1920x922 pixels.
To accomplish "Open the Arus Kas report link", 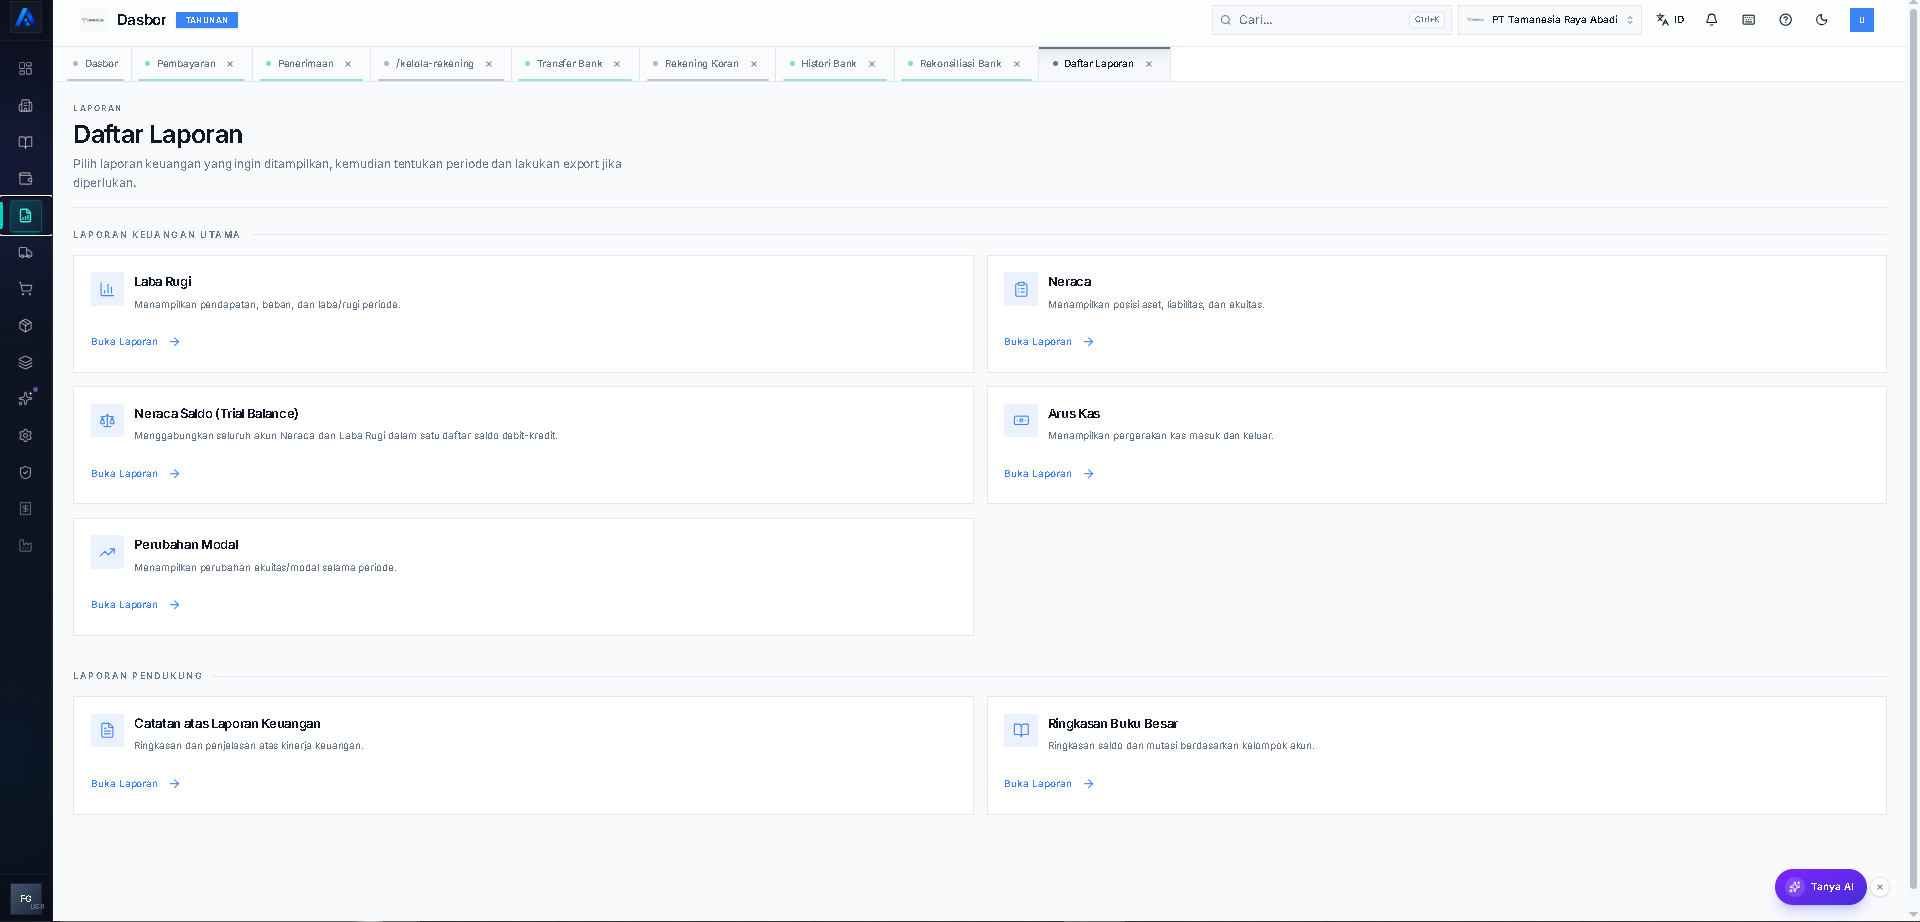I will click(1049, 474).
